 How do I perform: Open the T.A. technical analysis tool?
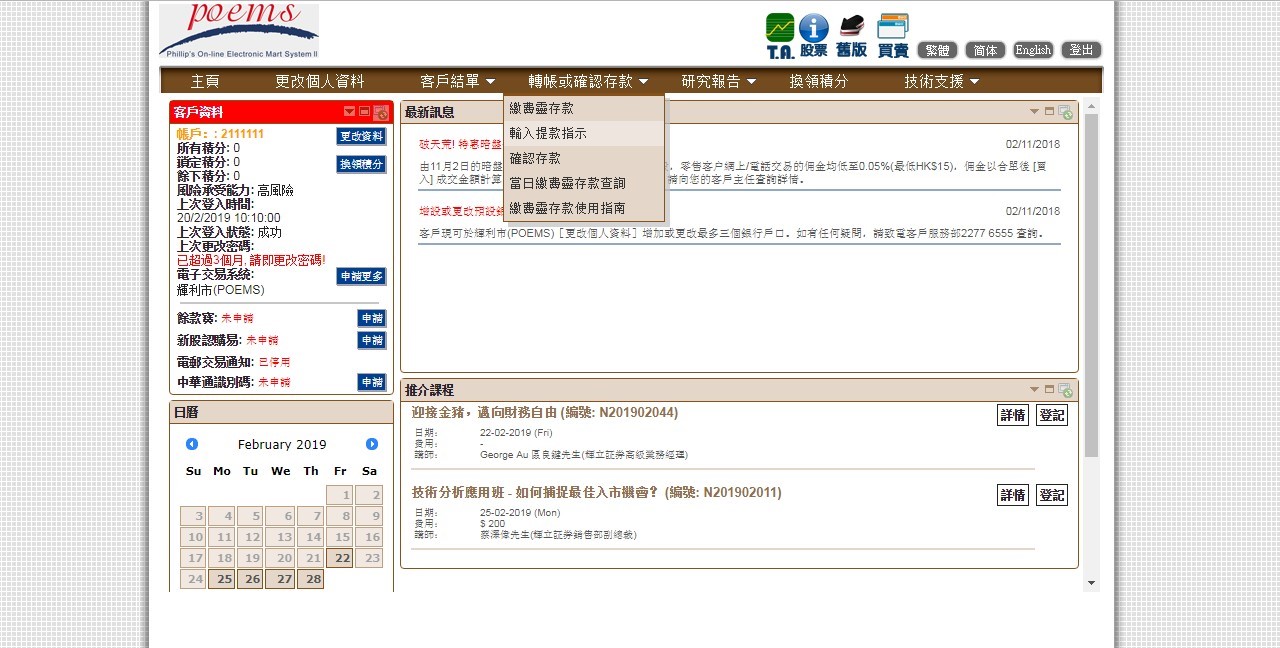779,30
